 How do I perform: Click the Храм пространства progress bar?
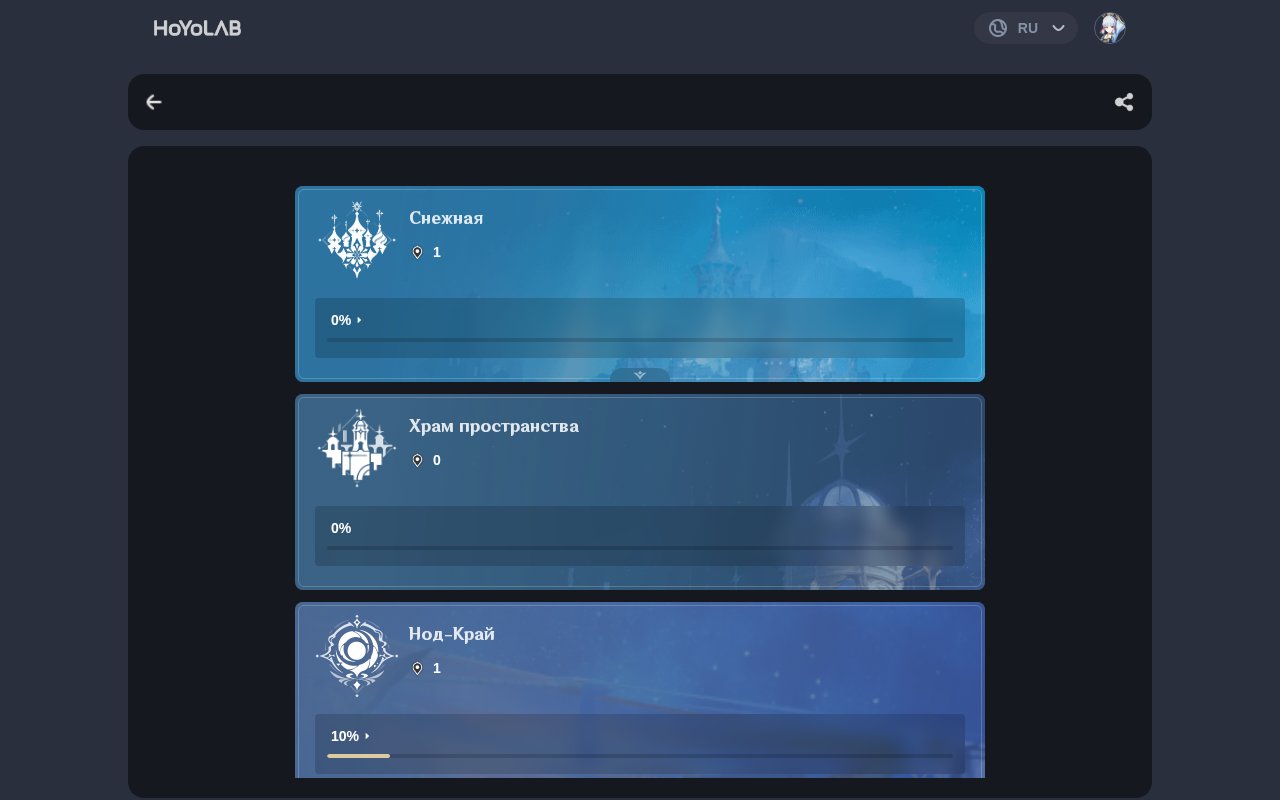tap(640, 548)
